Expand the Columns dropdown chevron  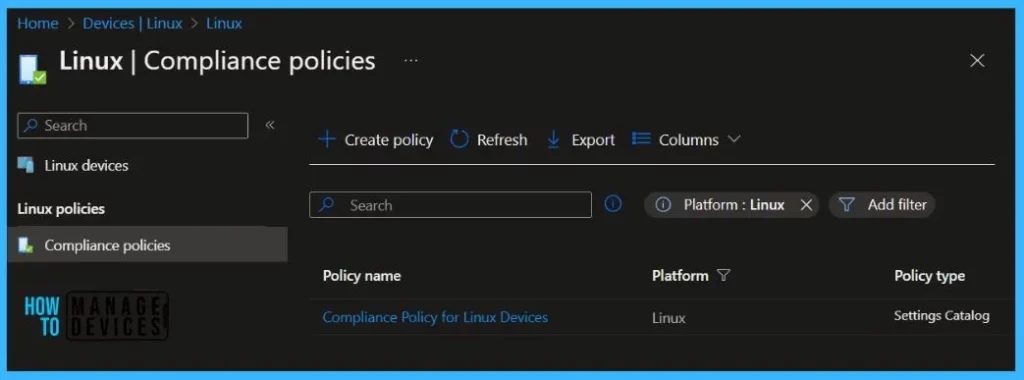click(x=733, y=139)
